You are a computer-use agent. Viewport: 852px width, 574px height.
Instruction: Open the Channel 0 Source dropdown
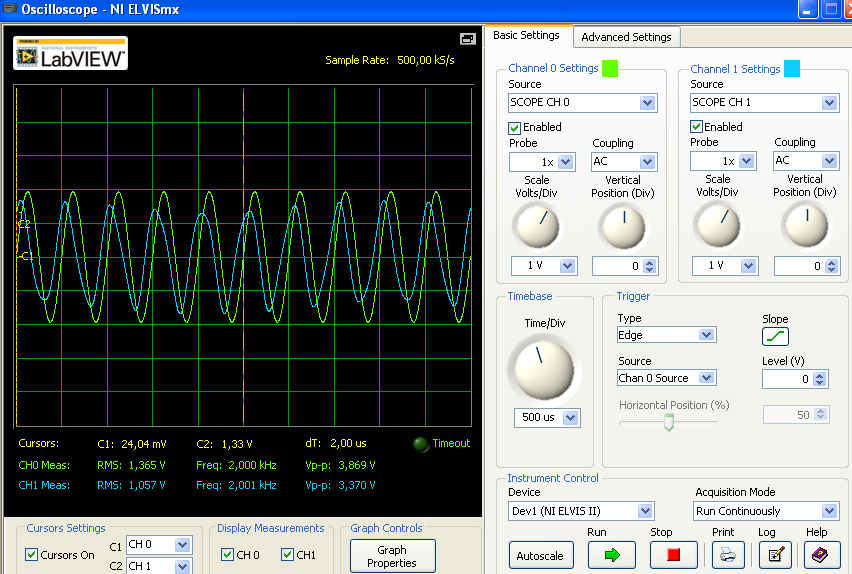pyautogui.click(x=647, y=103)
